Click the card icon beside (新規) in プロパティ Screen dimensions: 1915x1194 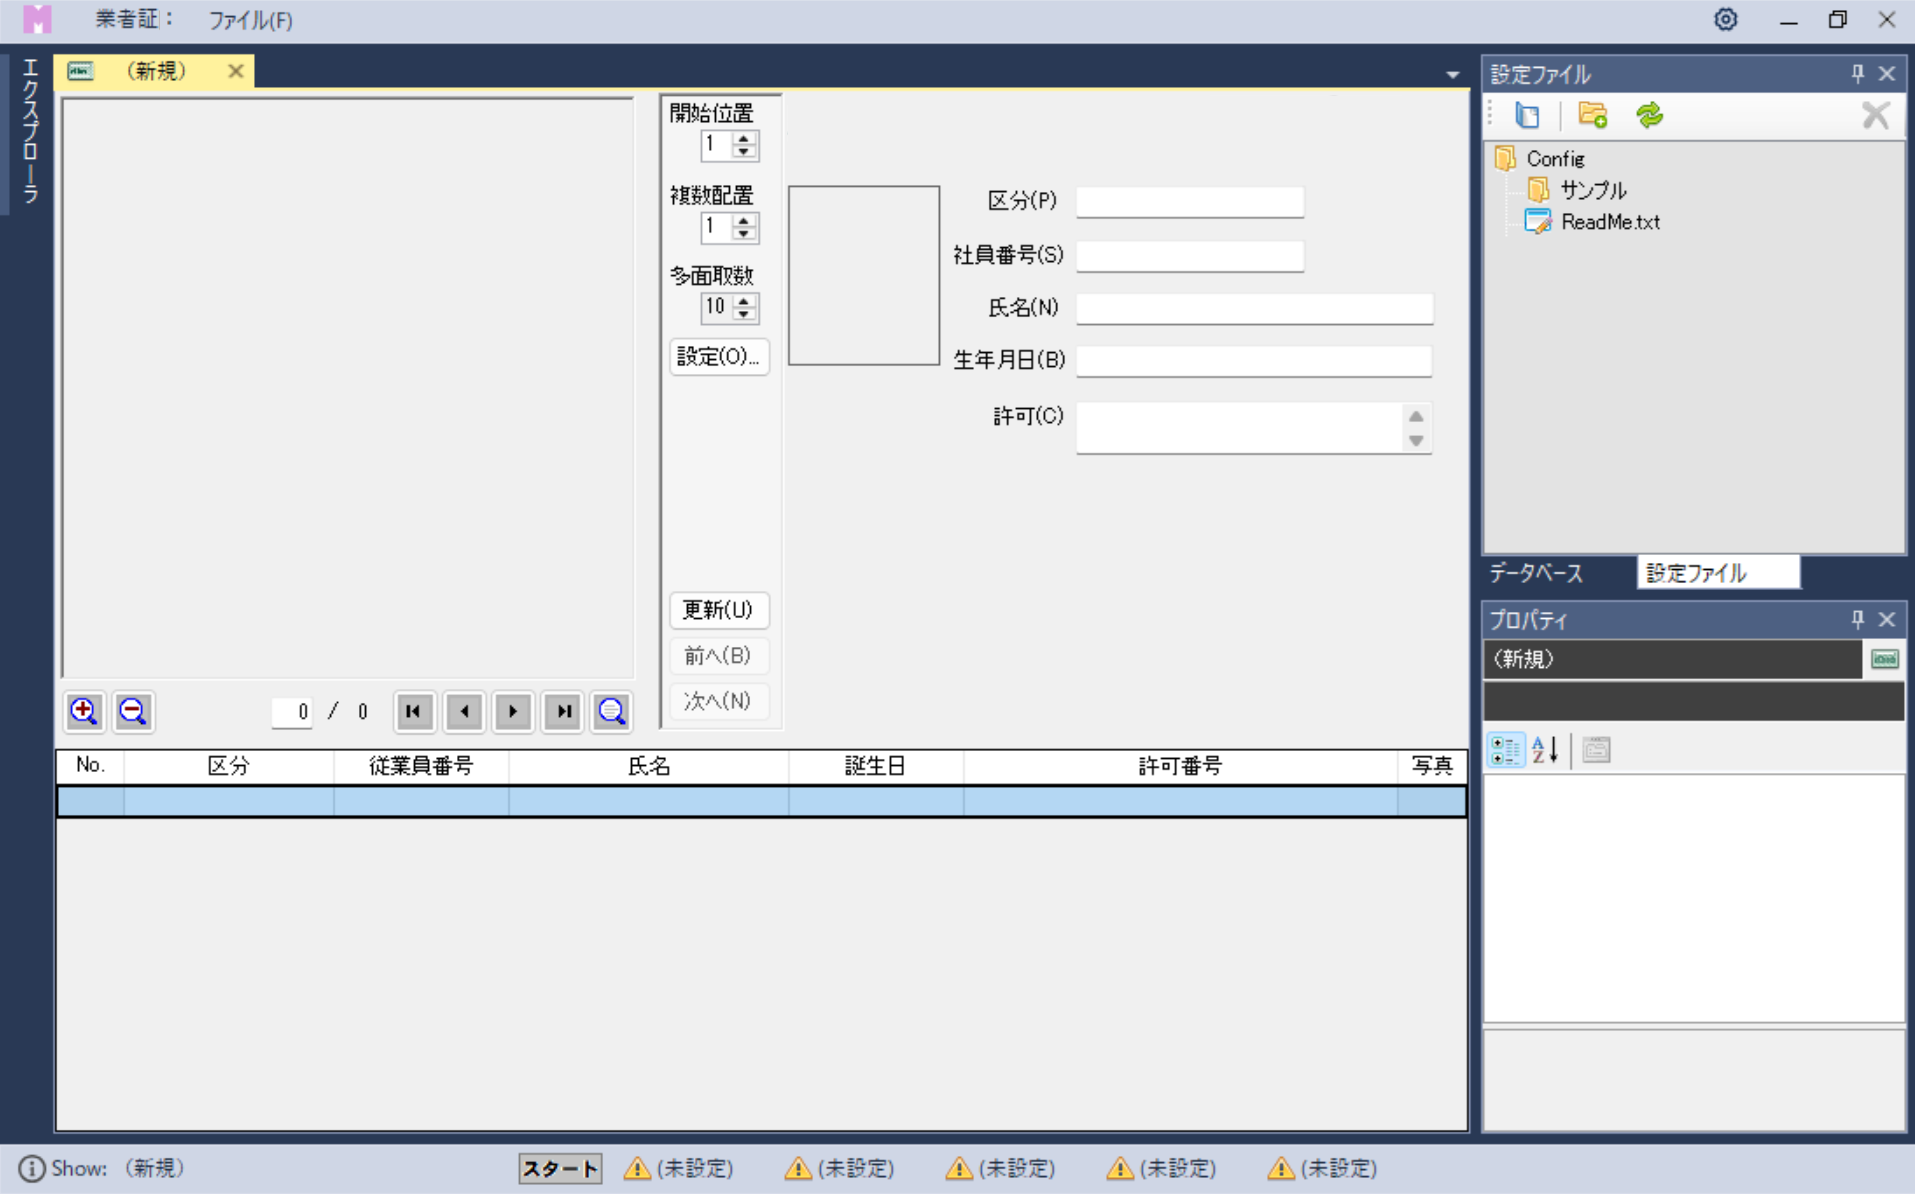pyautogui.click(x=1885, y=659)
